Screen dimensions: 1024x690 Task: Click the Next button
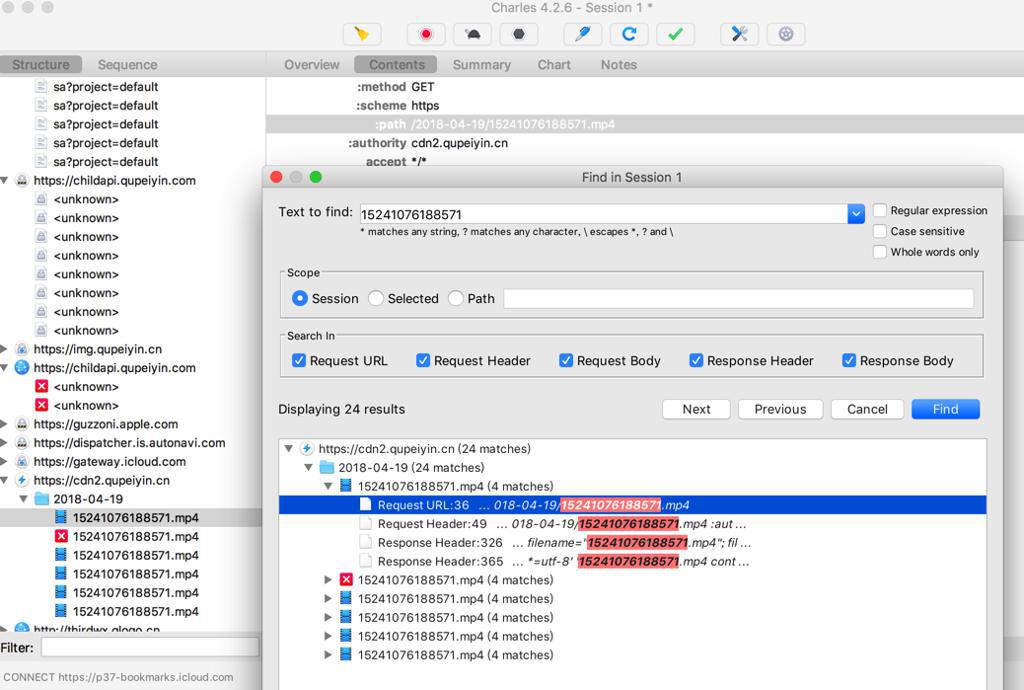[x=696, y=409]
